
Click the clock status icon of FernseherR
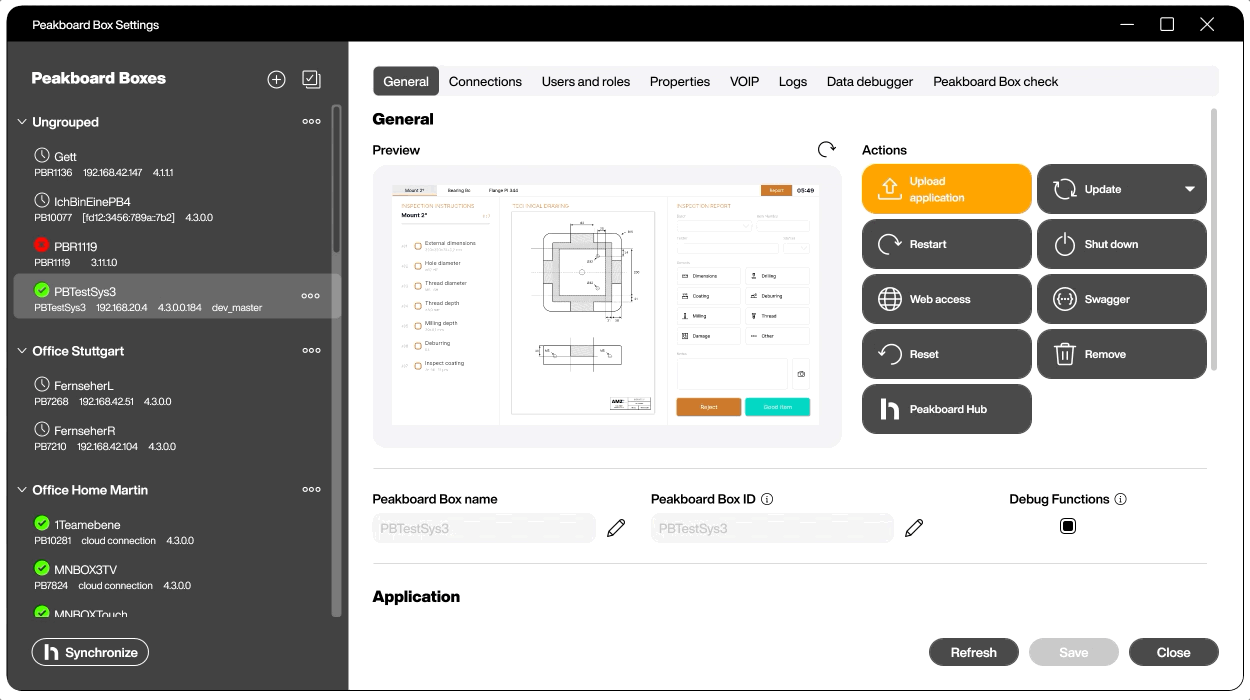coord(42,429)
